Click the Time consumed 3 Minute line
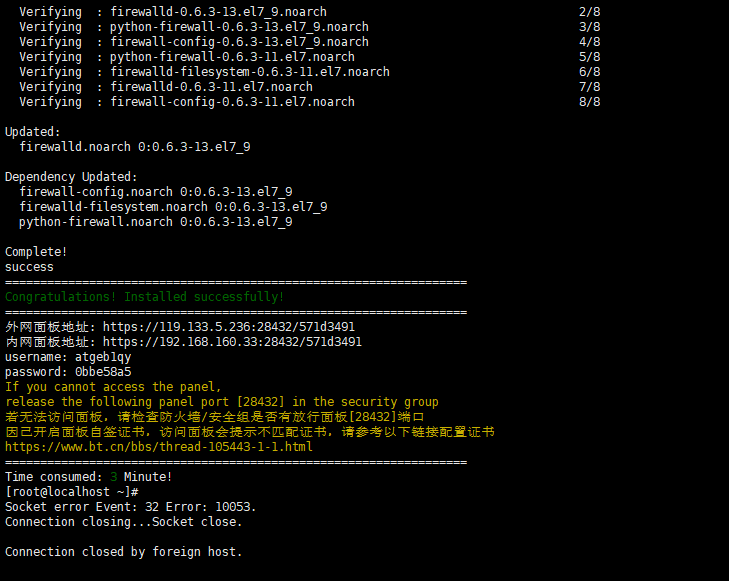729x581 pixels. click(88, 477)
